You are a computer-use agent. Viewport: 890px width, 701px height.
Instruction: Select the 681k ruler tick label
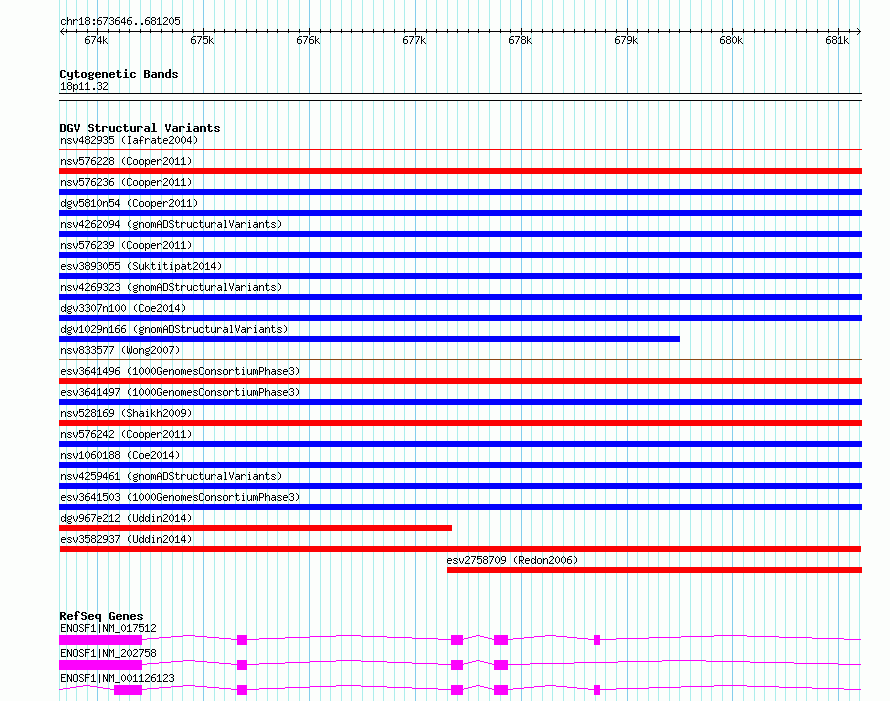tap(837, 40)
